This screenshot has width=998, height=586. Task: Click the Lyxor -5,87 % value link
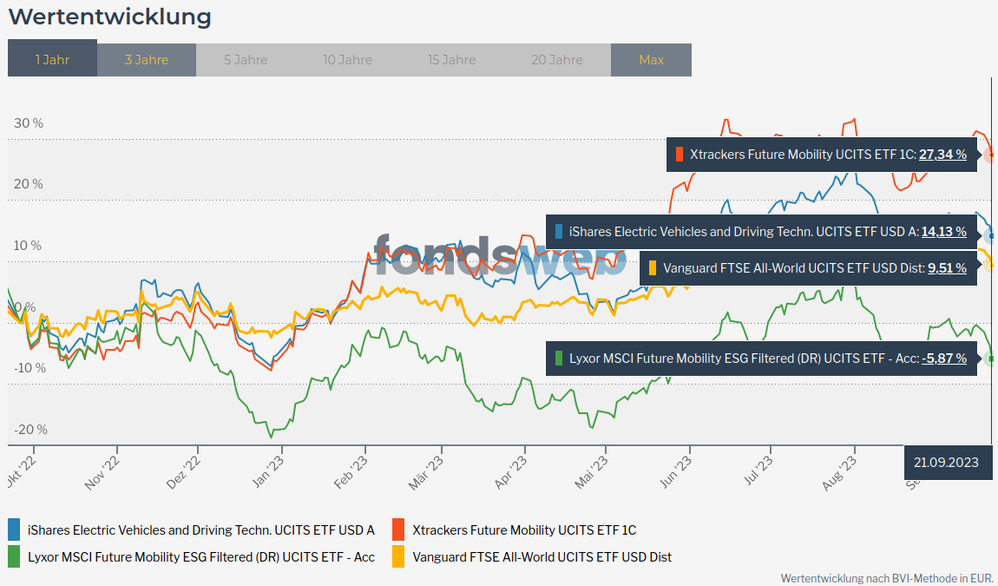click(x=944, y=357)
